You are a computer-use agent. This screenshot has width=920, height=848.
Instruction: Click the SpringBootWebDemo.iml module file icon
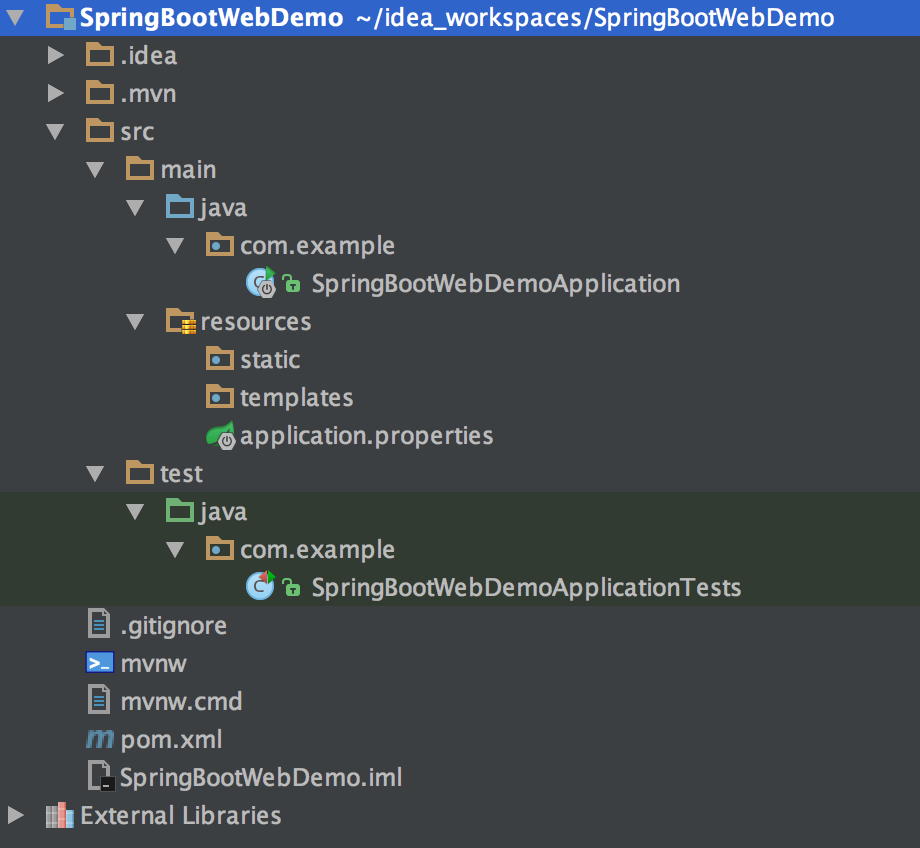tap(101, 776)
